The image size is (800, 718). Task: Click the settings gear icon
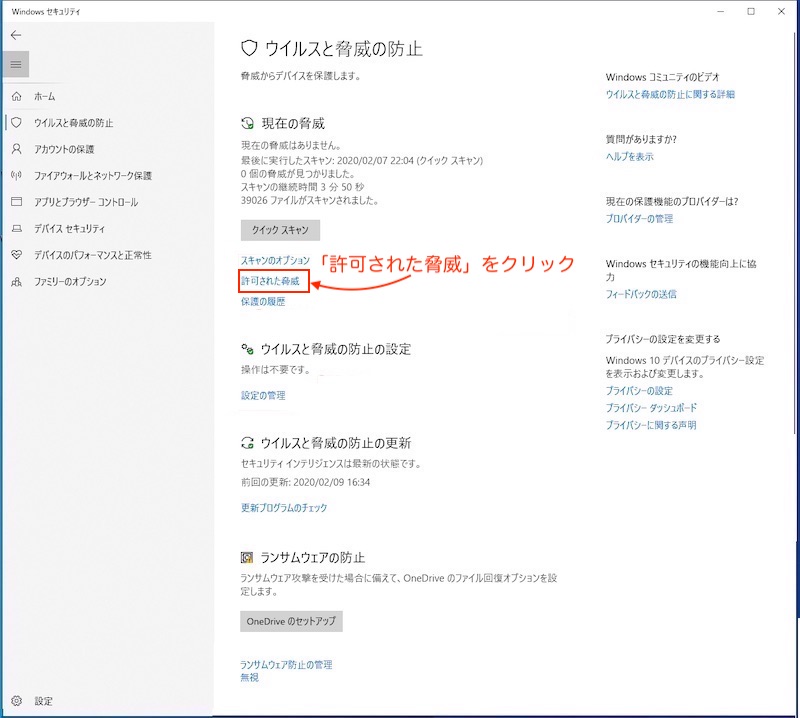tap(17, 701)
